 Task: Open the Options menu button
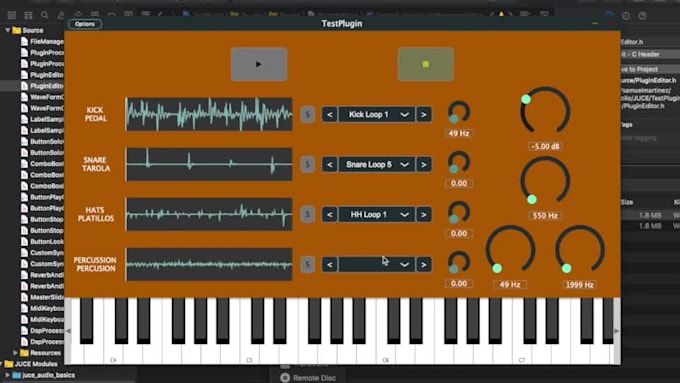(85, 24)
